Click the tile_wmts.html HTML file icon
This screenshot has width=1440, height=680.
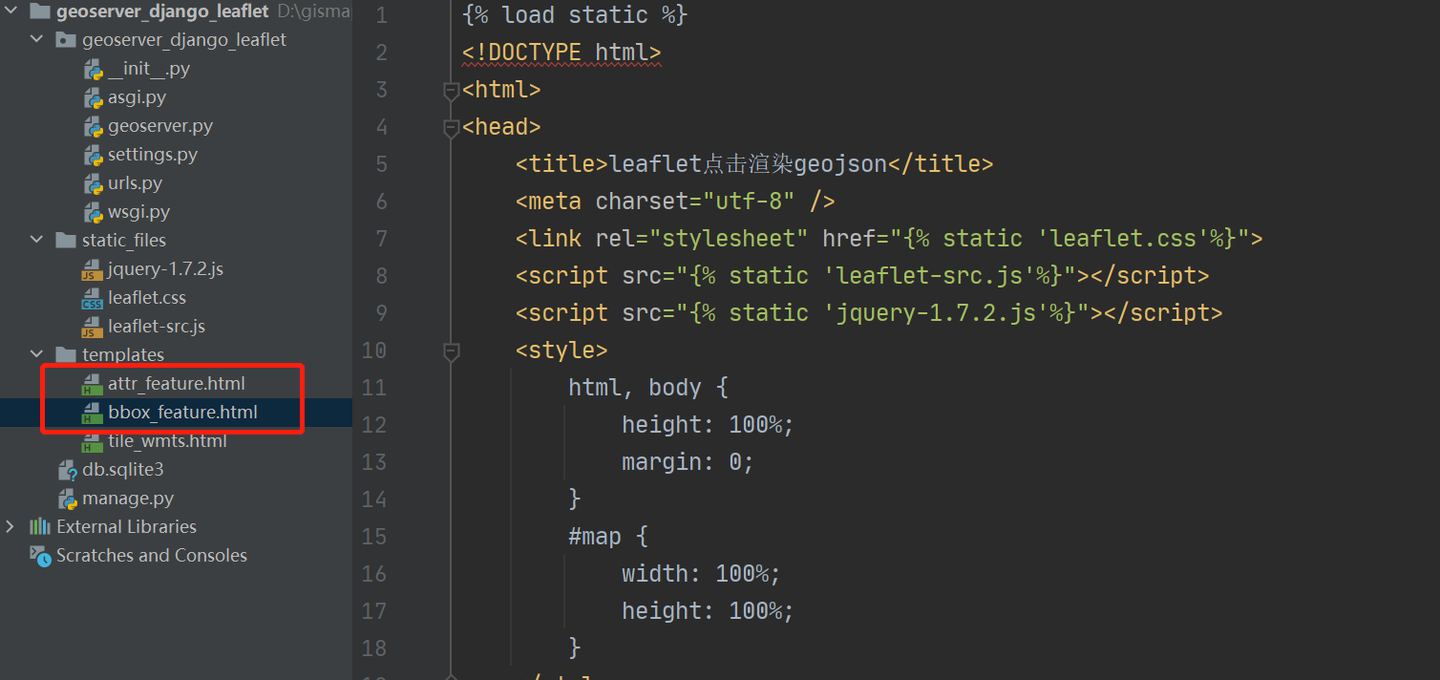point(91,440)
